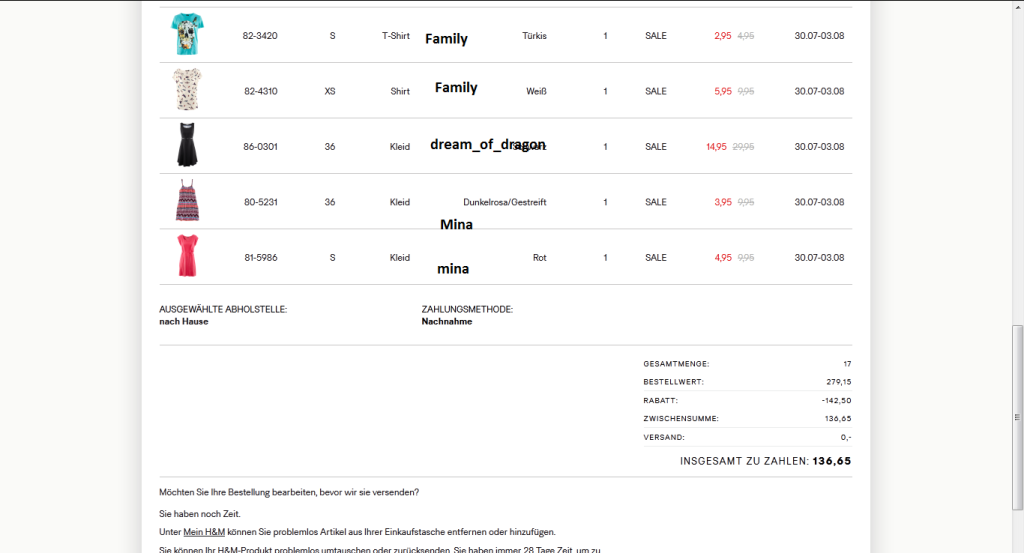
Task: Click article number 81-5986
Action: pos(260,258)
